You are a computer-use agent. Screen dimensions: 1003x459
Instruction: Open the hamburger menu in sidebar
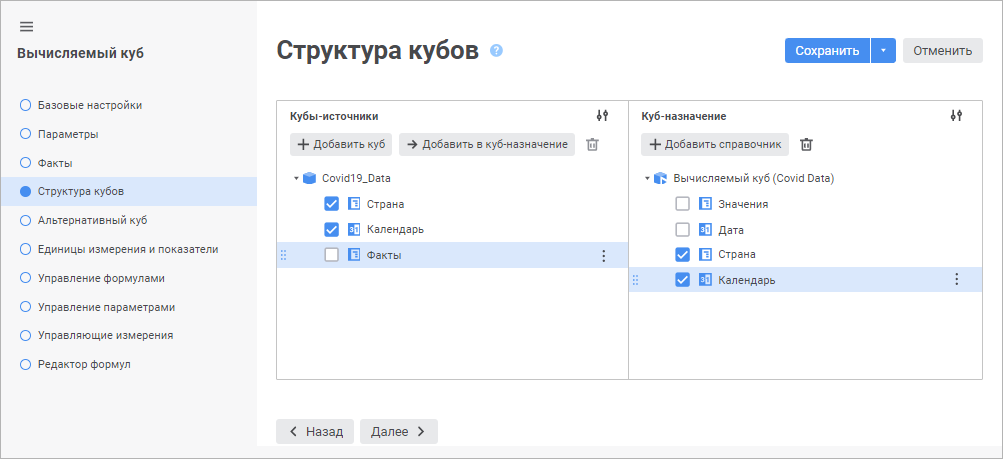[26, 26]
